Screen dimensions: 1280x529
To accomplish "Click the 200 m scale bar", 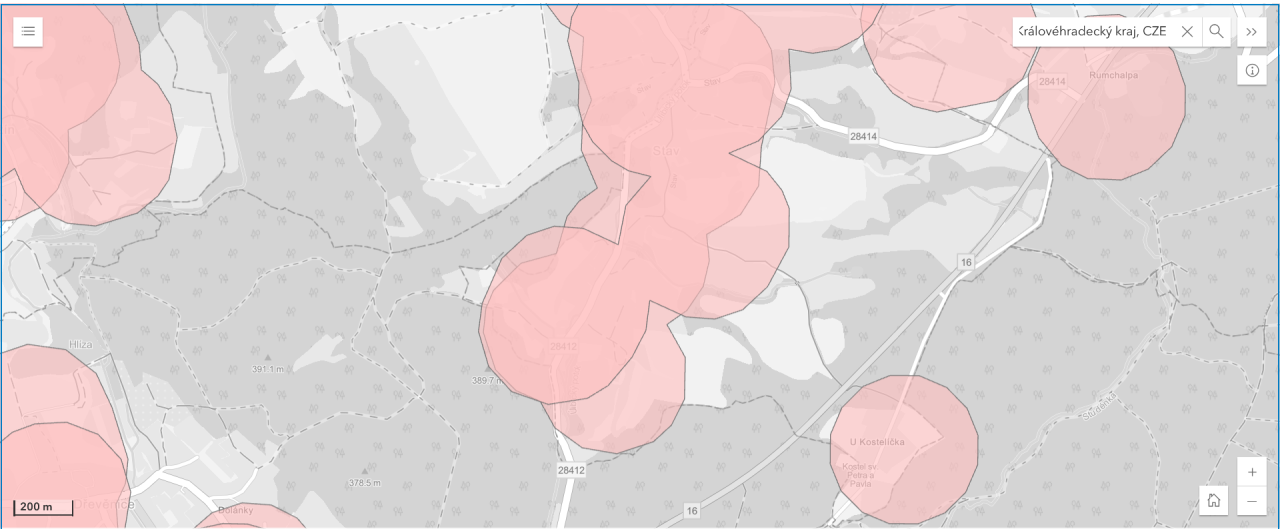I will 43,507.
